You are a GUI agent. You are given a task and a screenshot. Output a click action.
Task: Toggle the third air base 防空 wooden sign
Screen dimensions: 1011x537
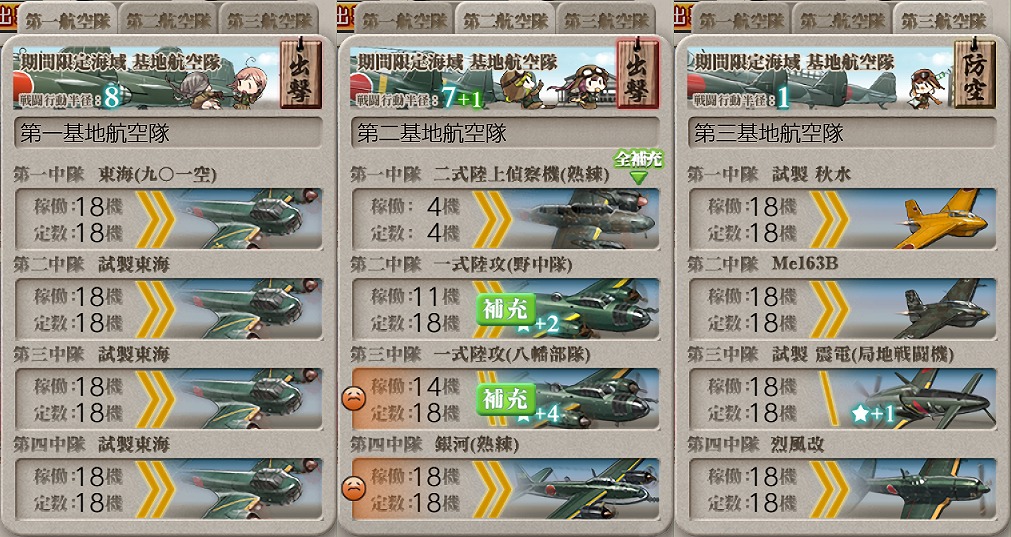(x=975, y=73)
